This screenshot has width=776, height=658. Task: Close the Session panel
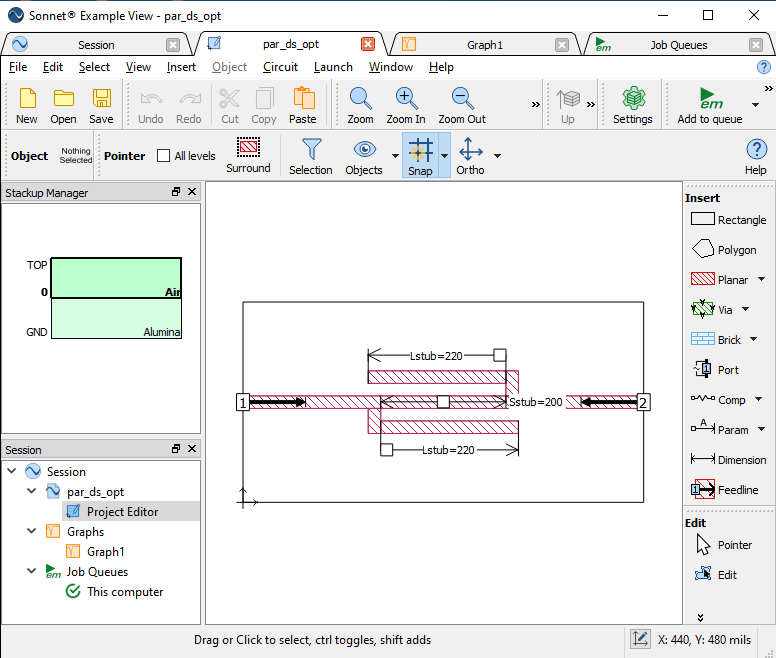click(192, 449)
